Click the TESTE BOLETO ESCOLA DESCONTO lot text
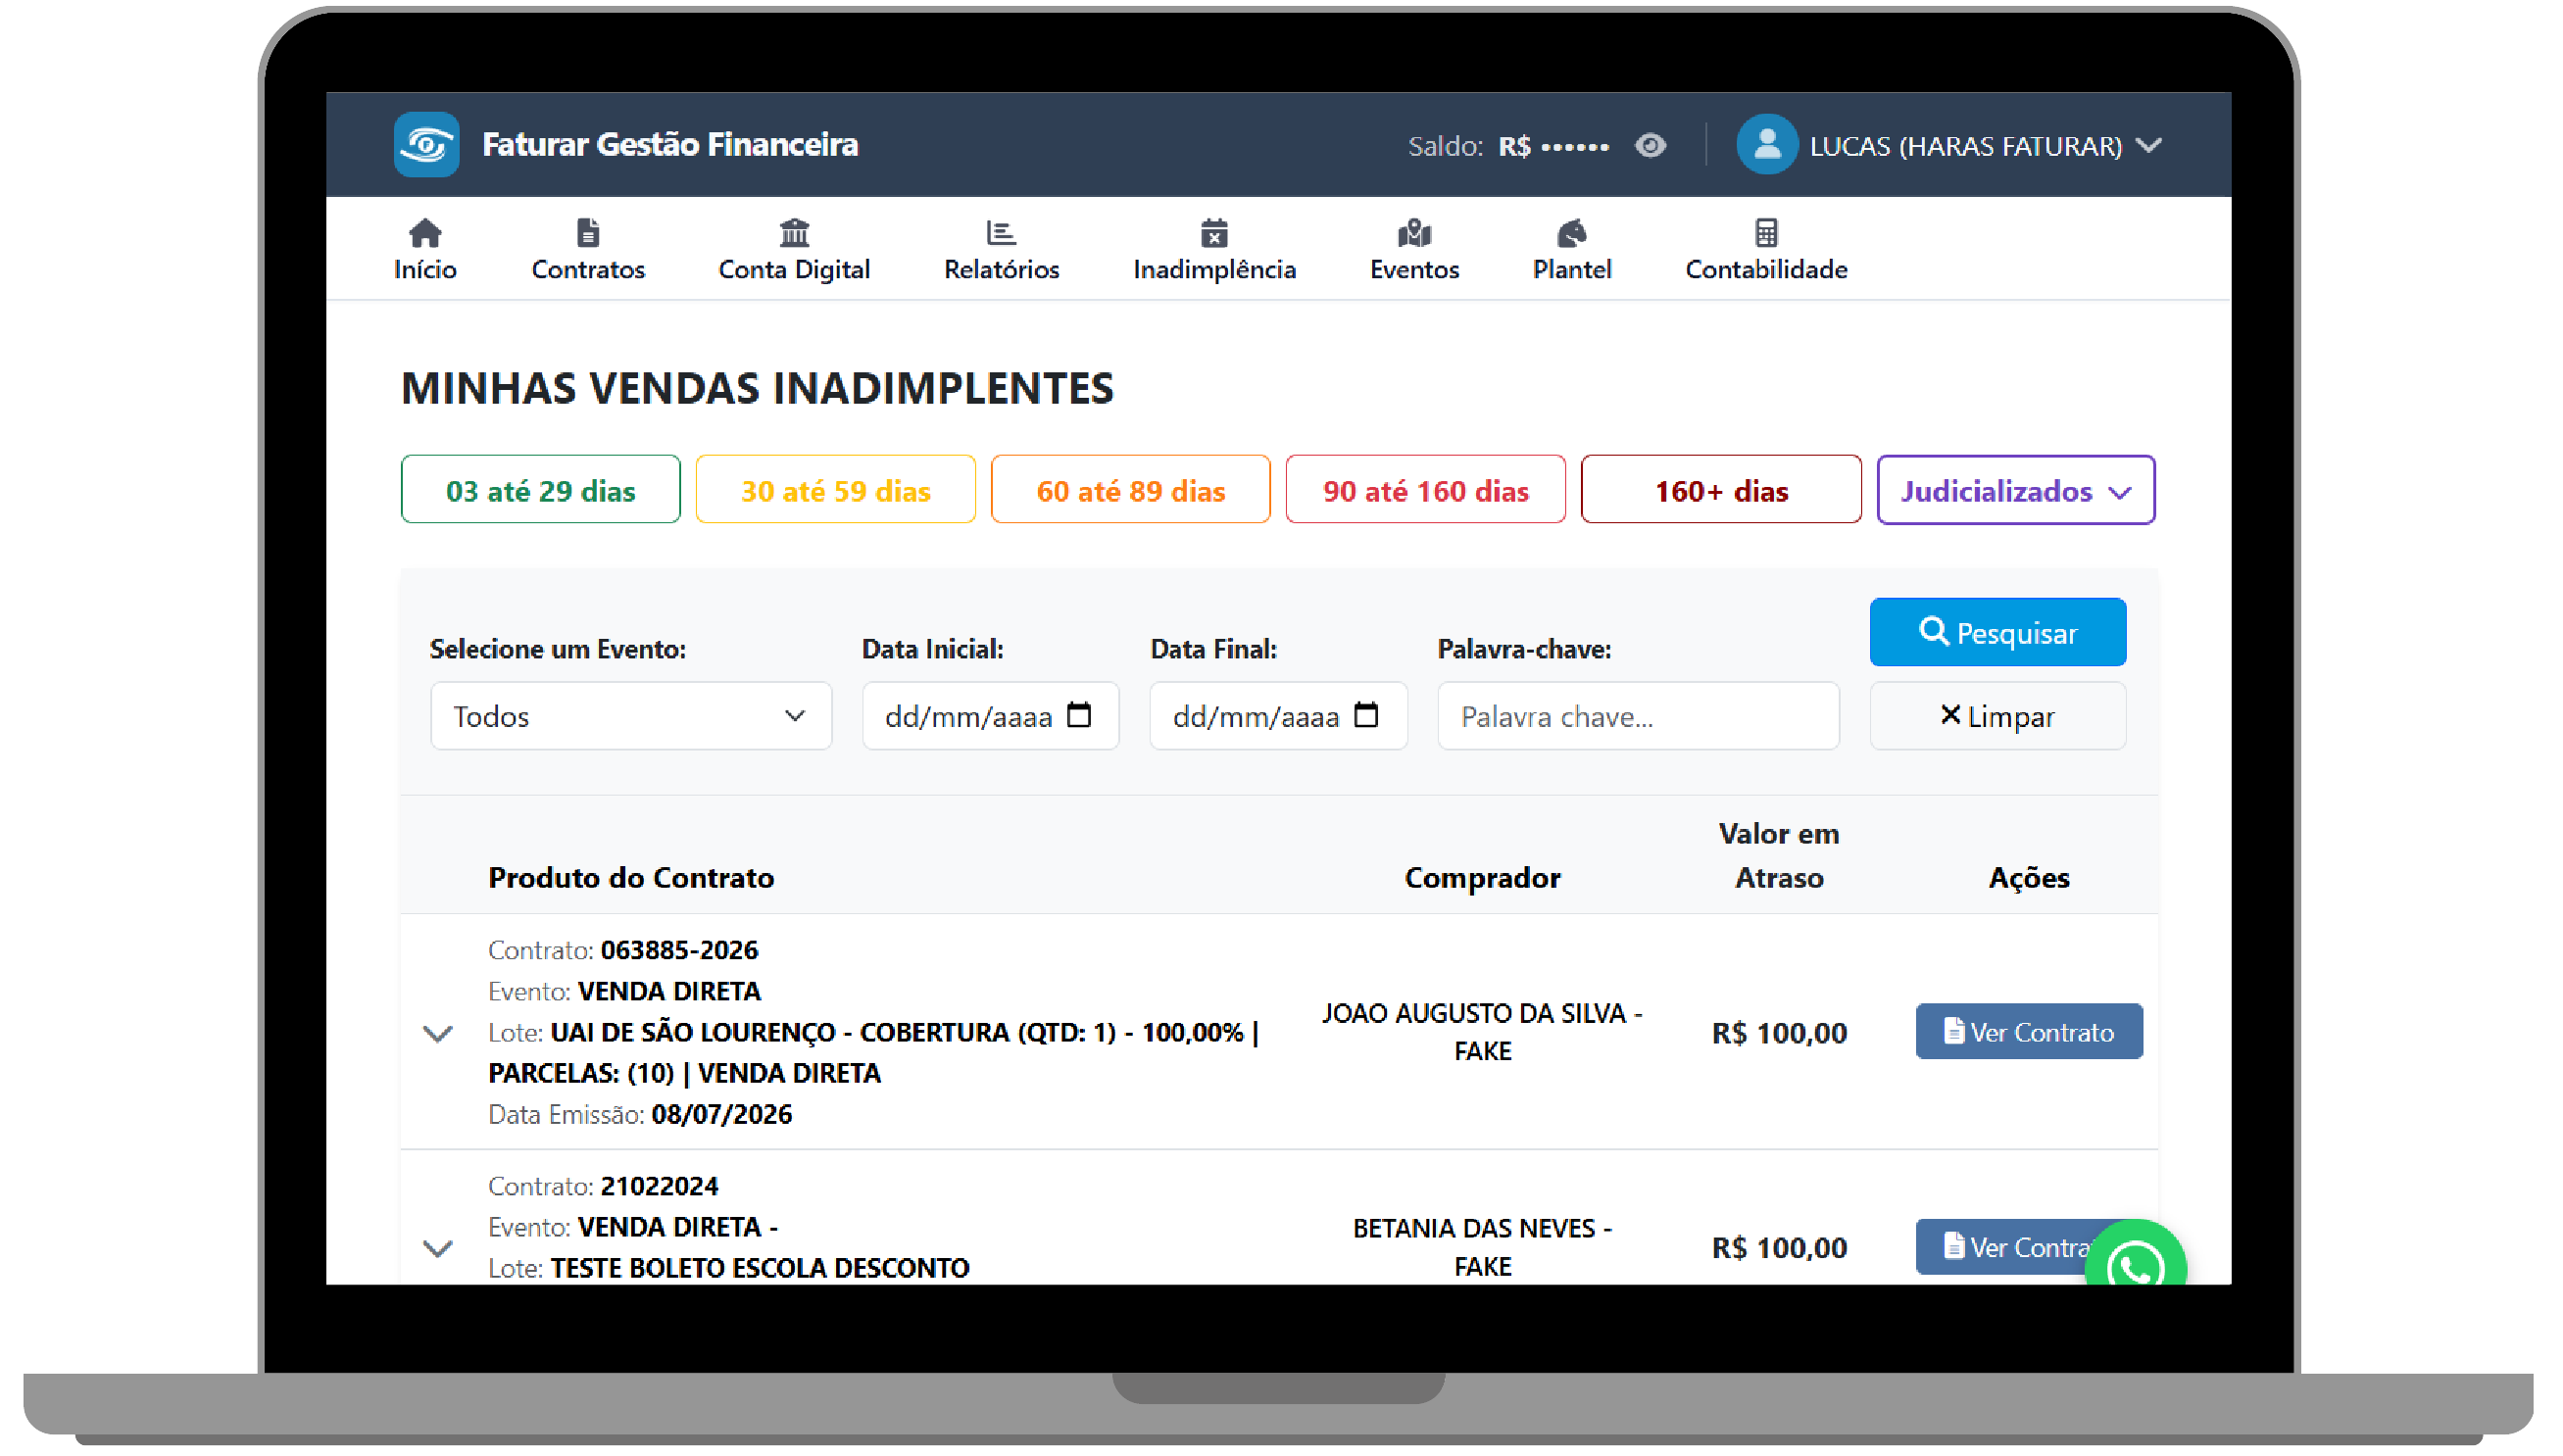 761,1270
